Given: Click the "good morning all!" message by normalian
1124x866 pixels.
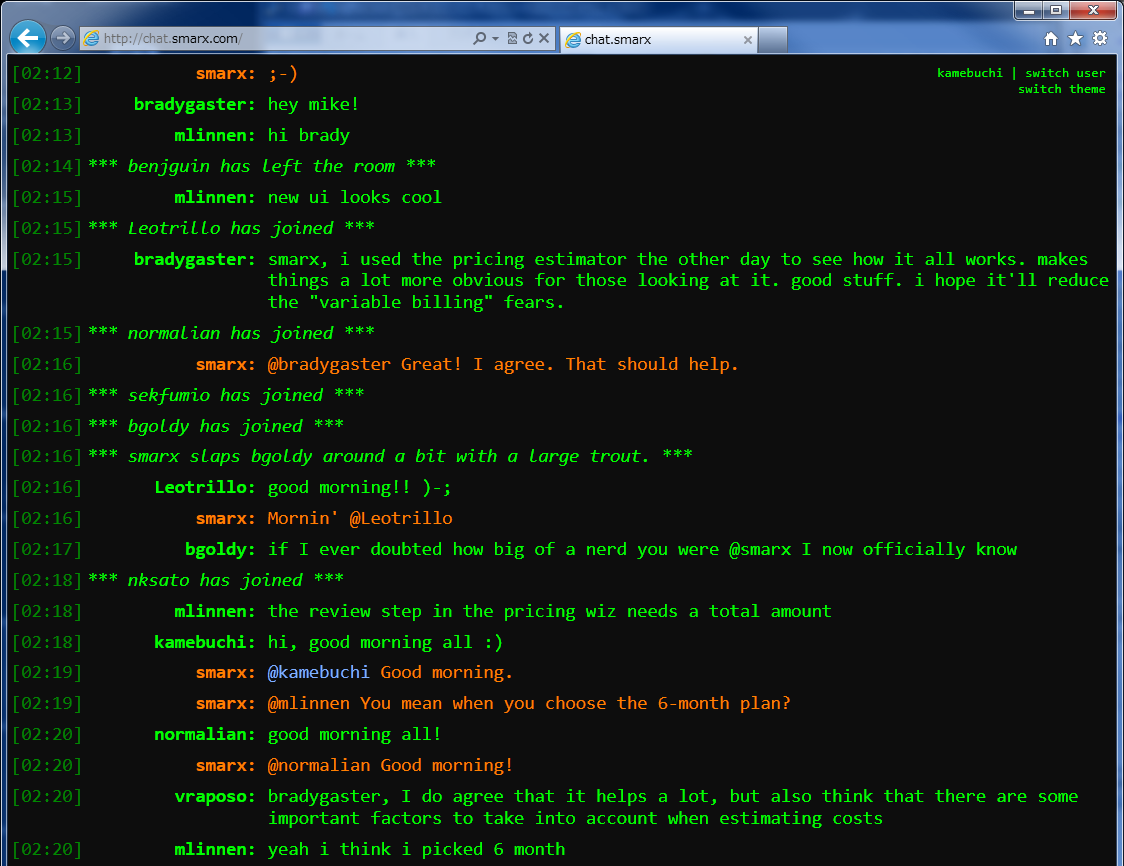Looking at the screenshot, I should click(x=354, y=734).
